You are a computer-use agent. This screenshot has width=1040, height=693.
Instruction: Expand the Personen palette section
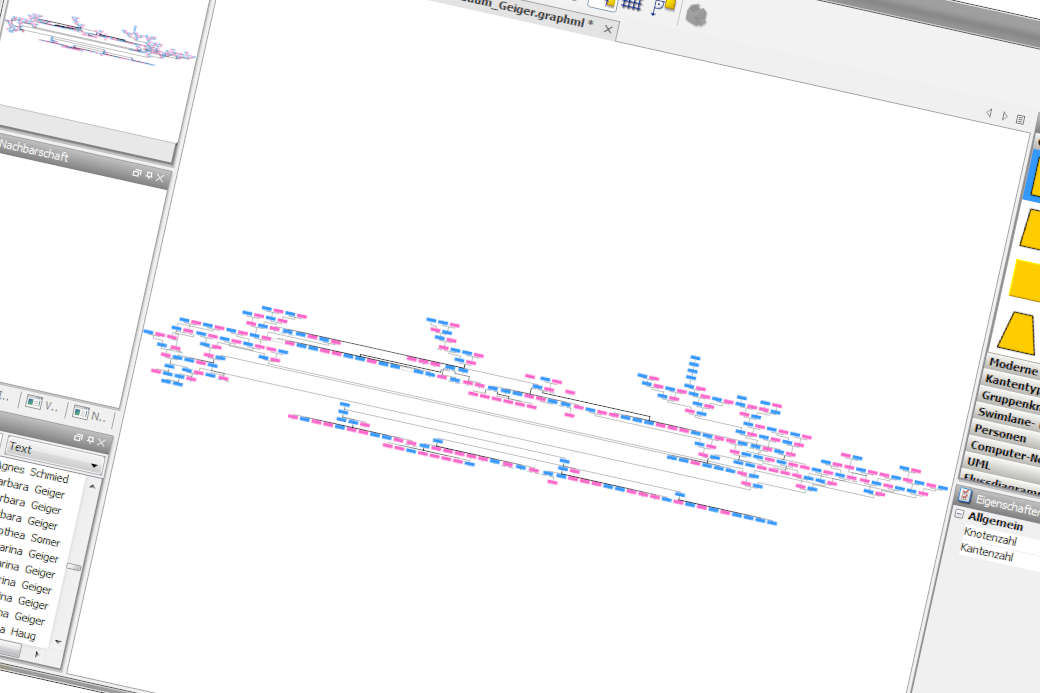coord(1000,429)
